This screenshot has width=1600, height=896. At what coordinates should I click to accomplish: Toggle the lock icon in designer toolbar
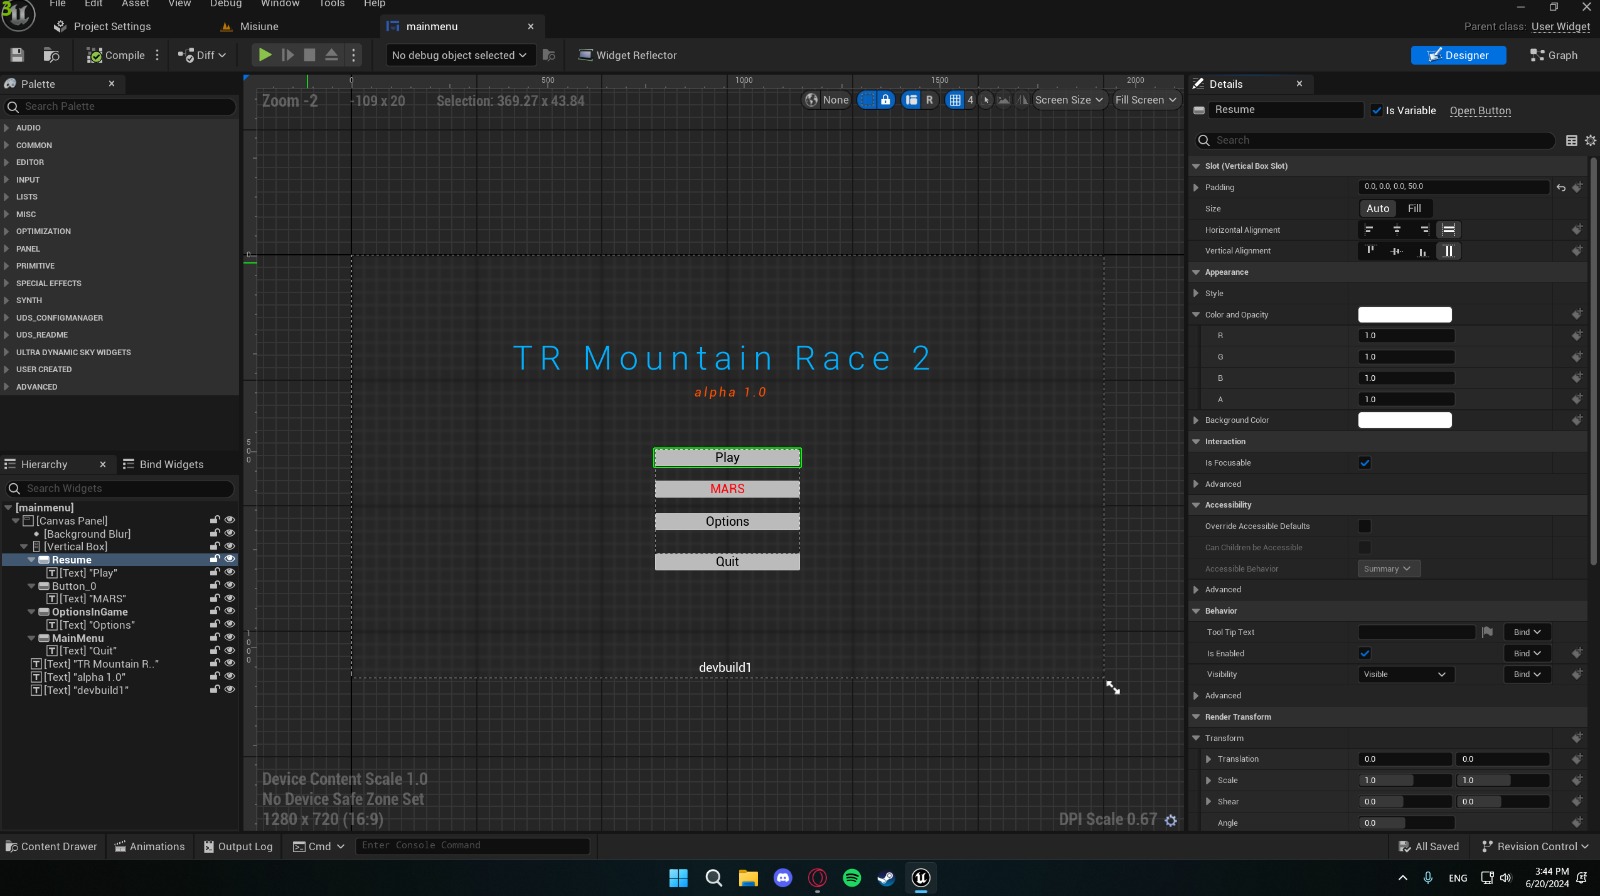885,100
